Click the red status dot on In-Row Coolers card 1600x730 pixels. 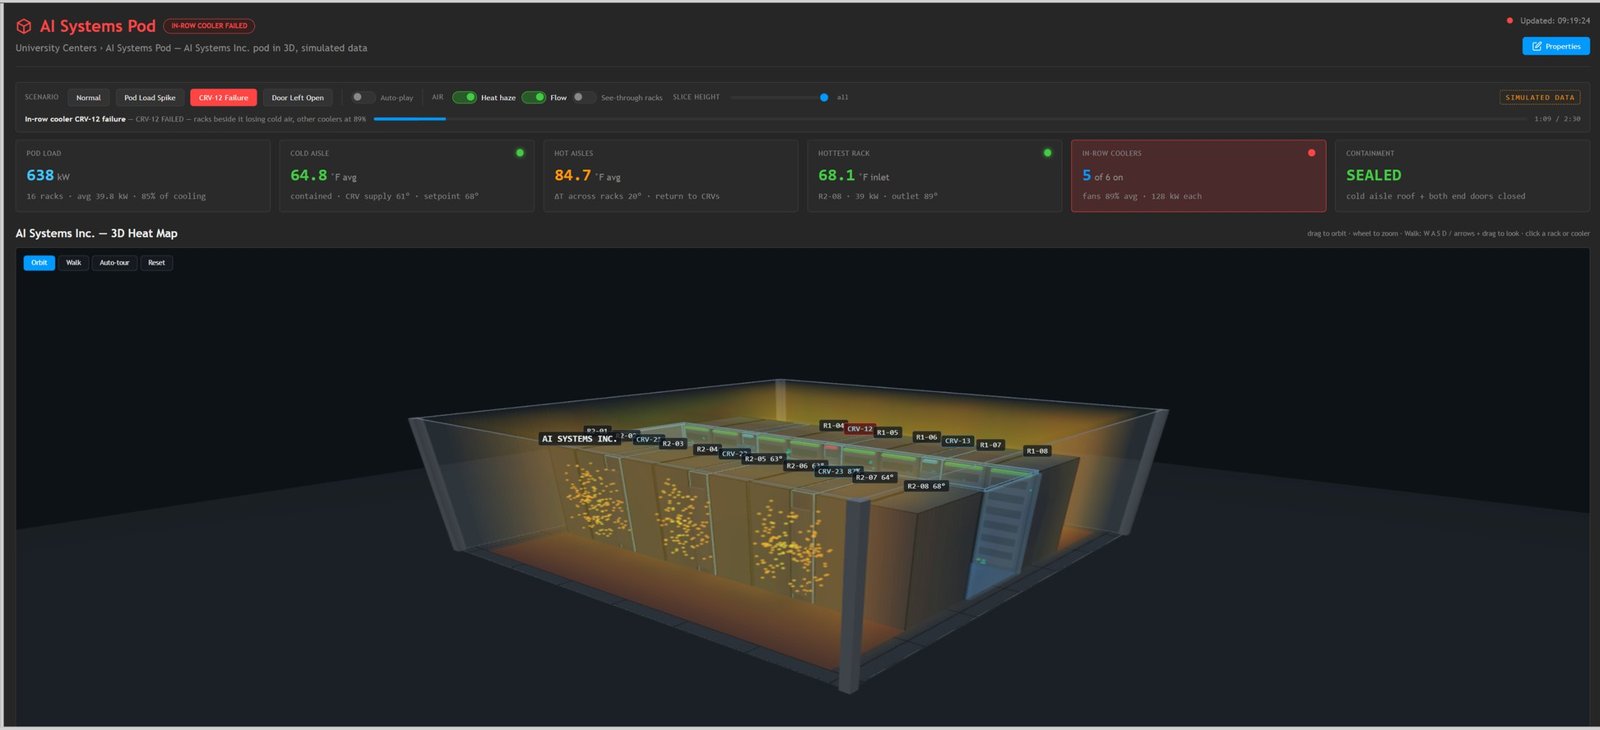pyautogui.click(x=1311, y=153)
